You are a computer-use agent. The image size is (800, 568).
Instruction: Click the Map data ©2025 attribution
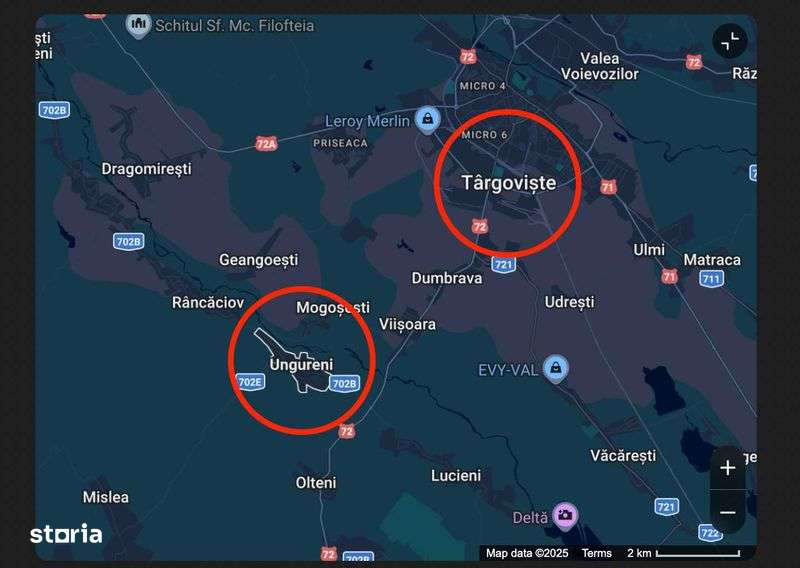(x=527, y=553)
